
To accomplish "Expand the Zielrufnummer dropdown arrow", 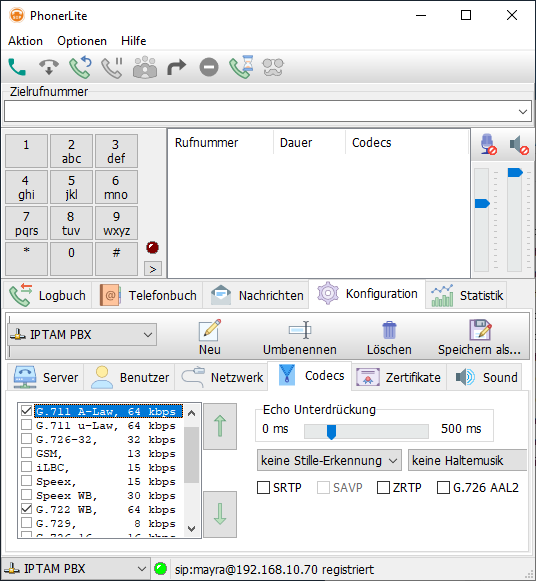I will (523, 111).
